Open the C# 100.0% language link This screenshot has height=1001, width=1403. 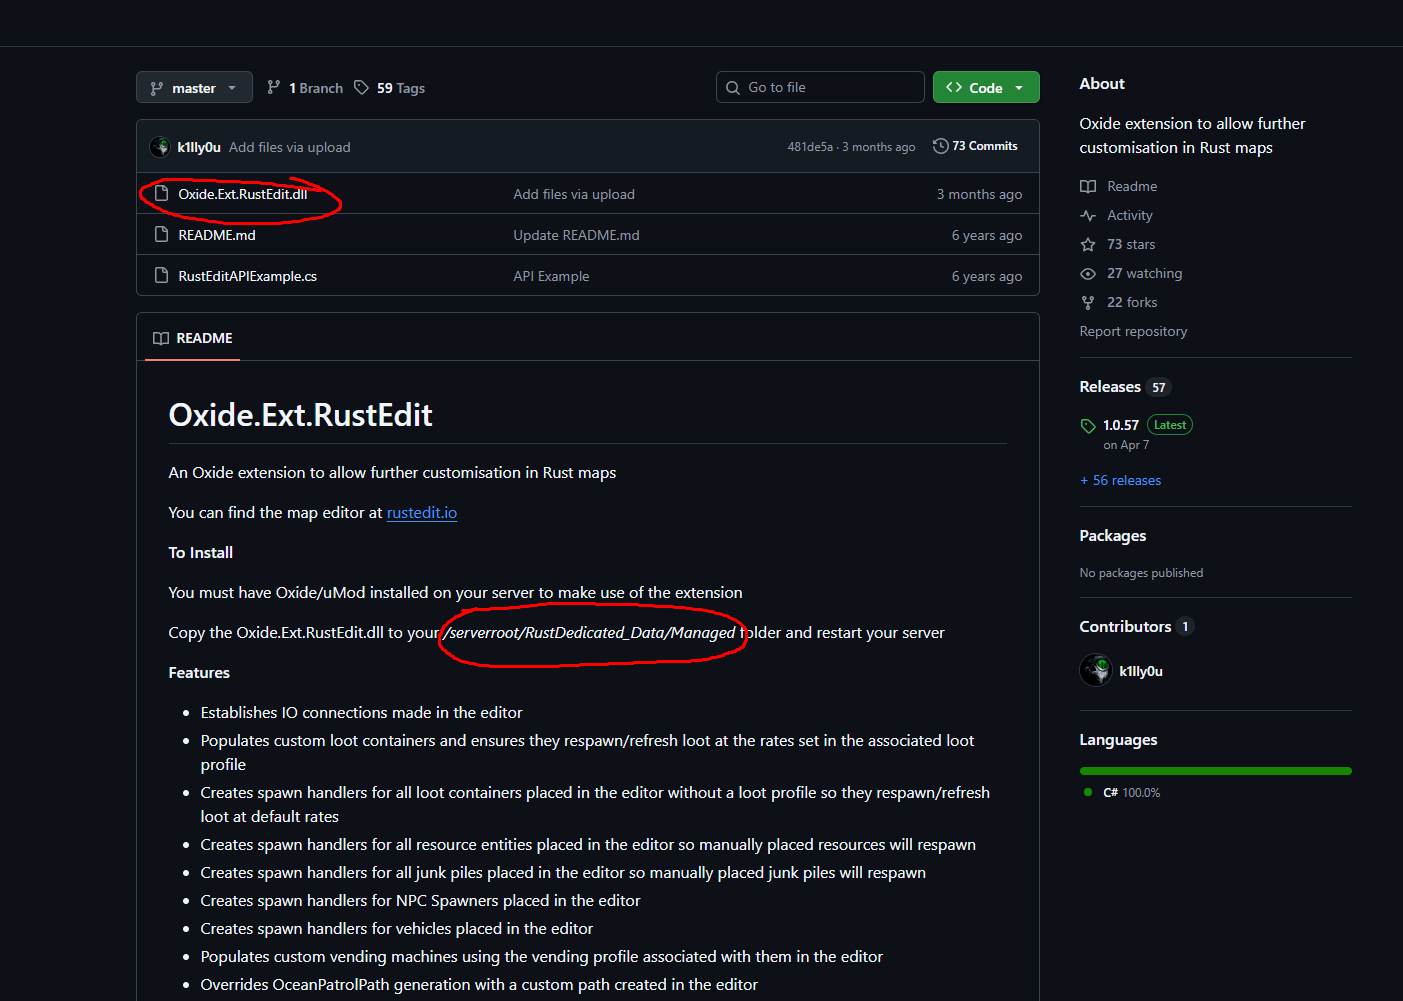coord(1132,792)
